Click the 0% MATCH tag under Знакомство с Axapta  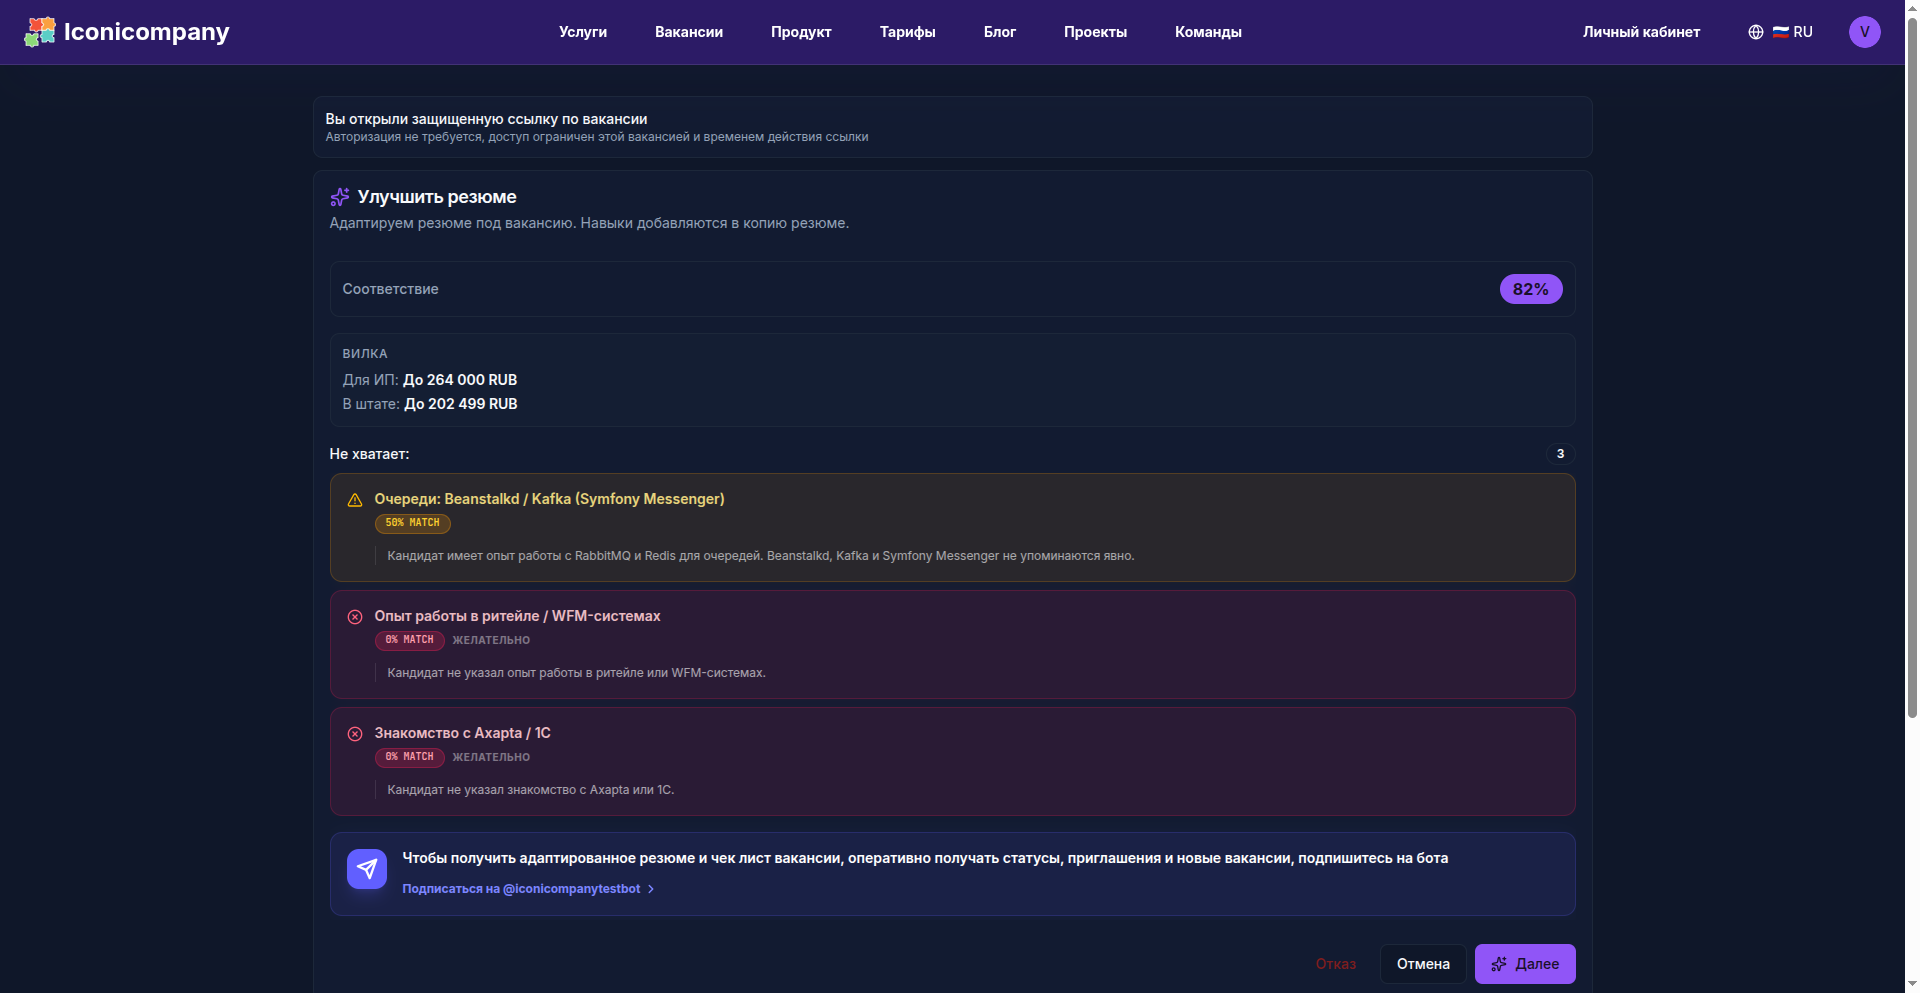click(410, 757)
